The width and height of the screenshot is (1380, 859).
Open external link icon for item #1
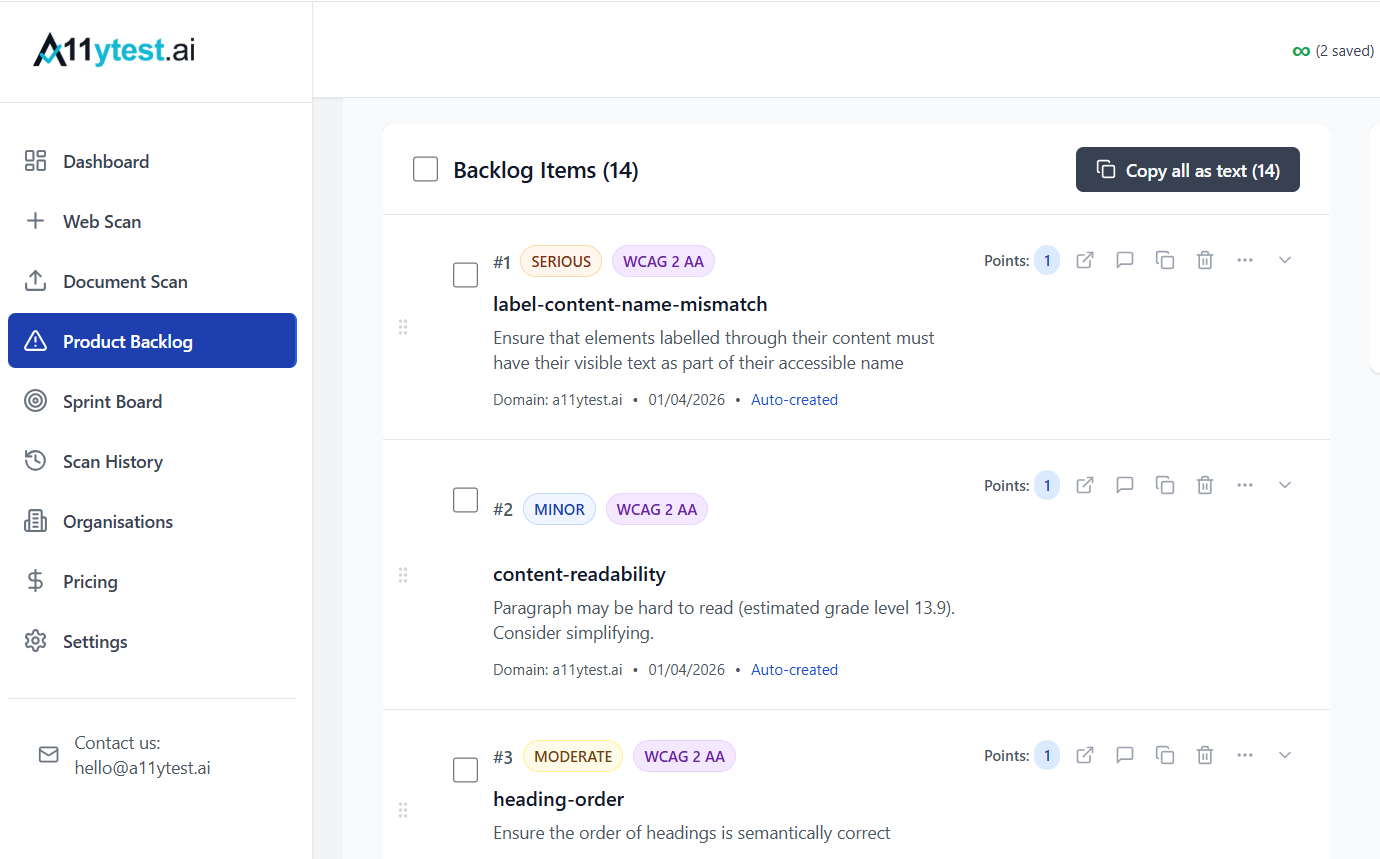click(x=1085, y=260)
